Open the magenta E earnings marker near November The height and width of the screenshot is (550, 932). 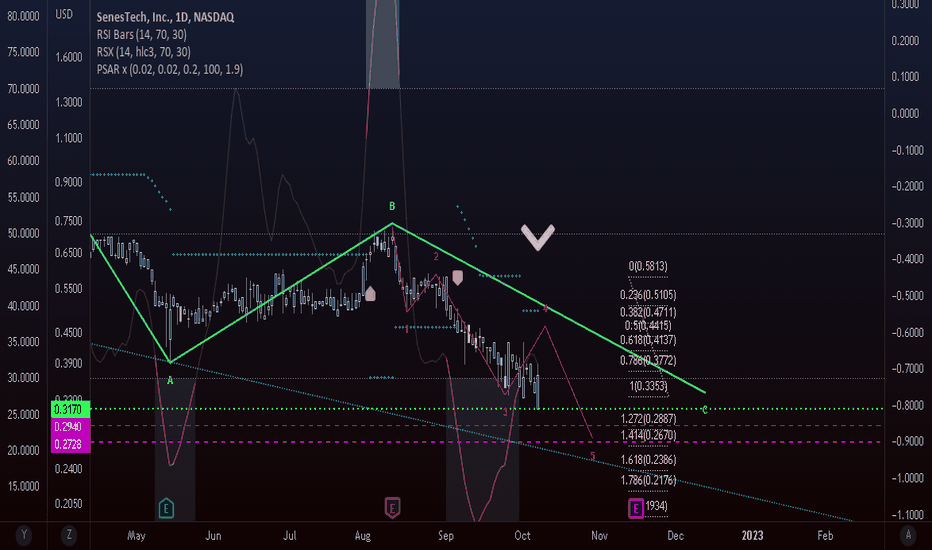pos(636,508)
